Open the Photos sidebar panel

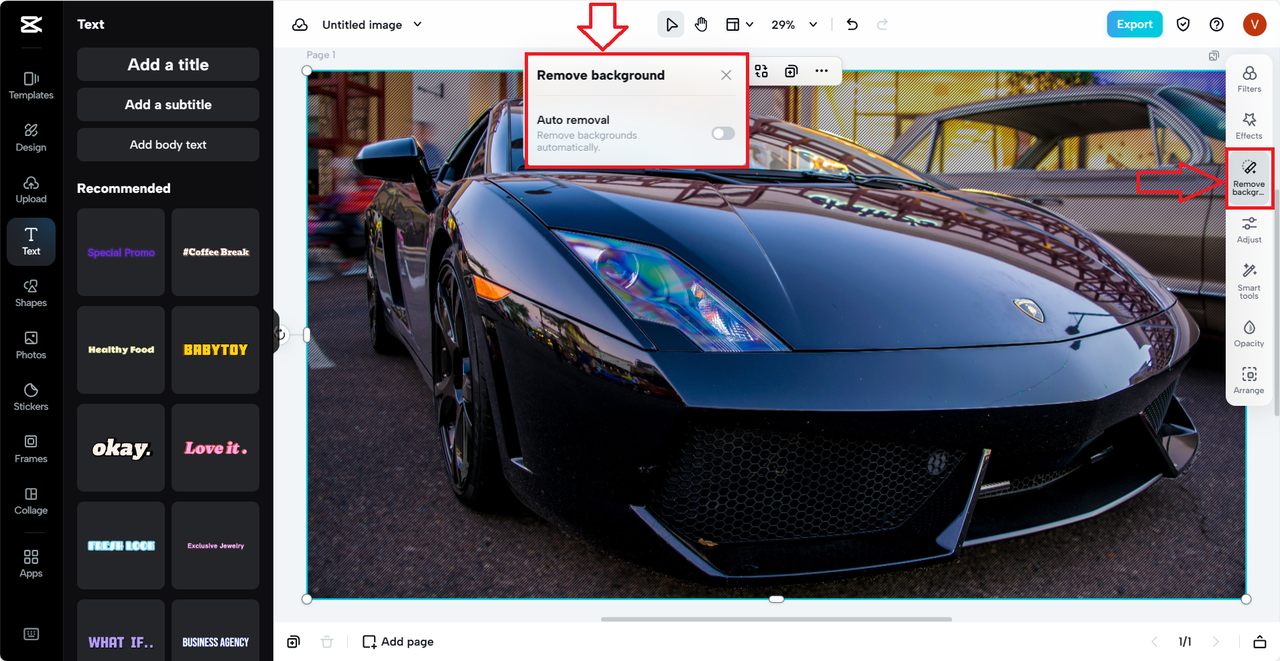point(31,345)
